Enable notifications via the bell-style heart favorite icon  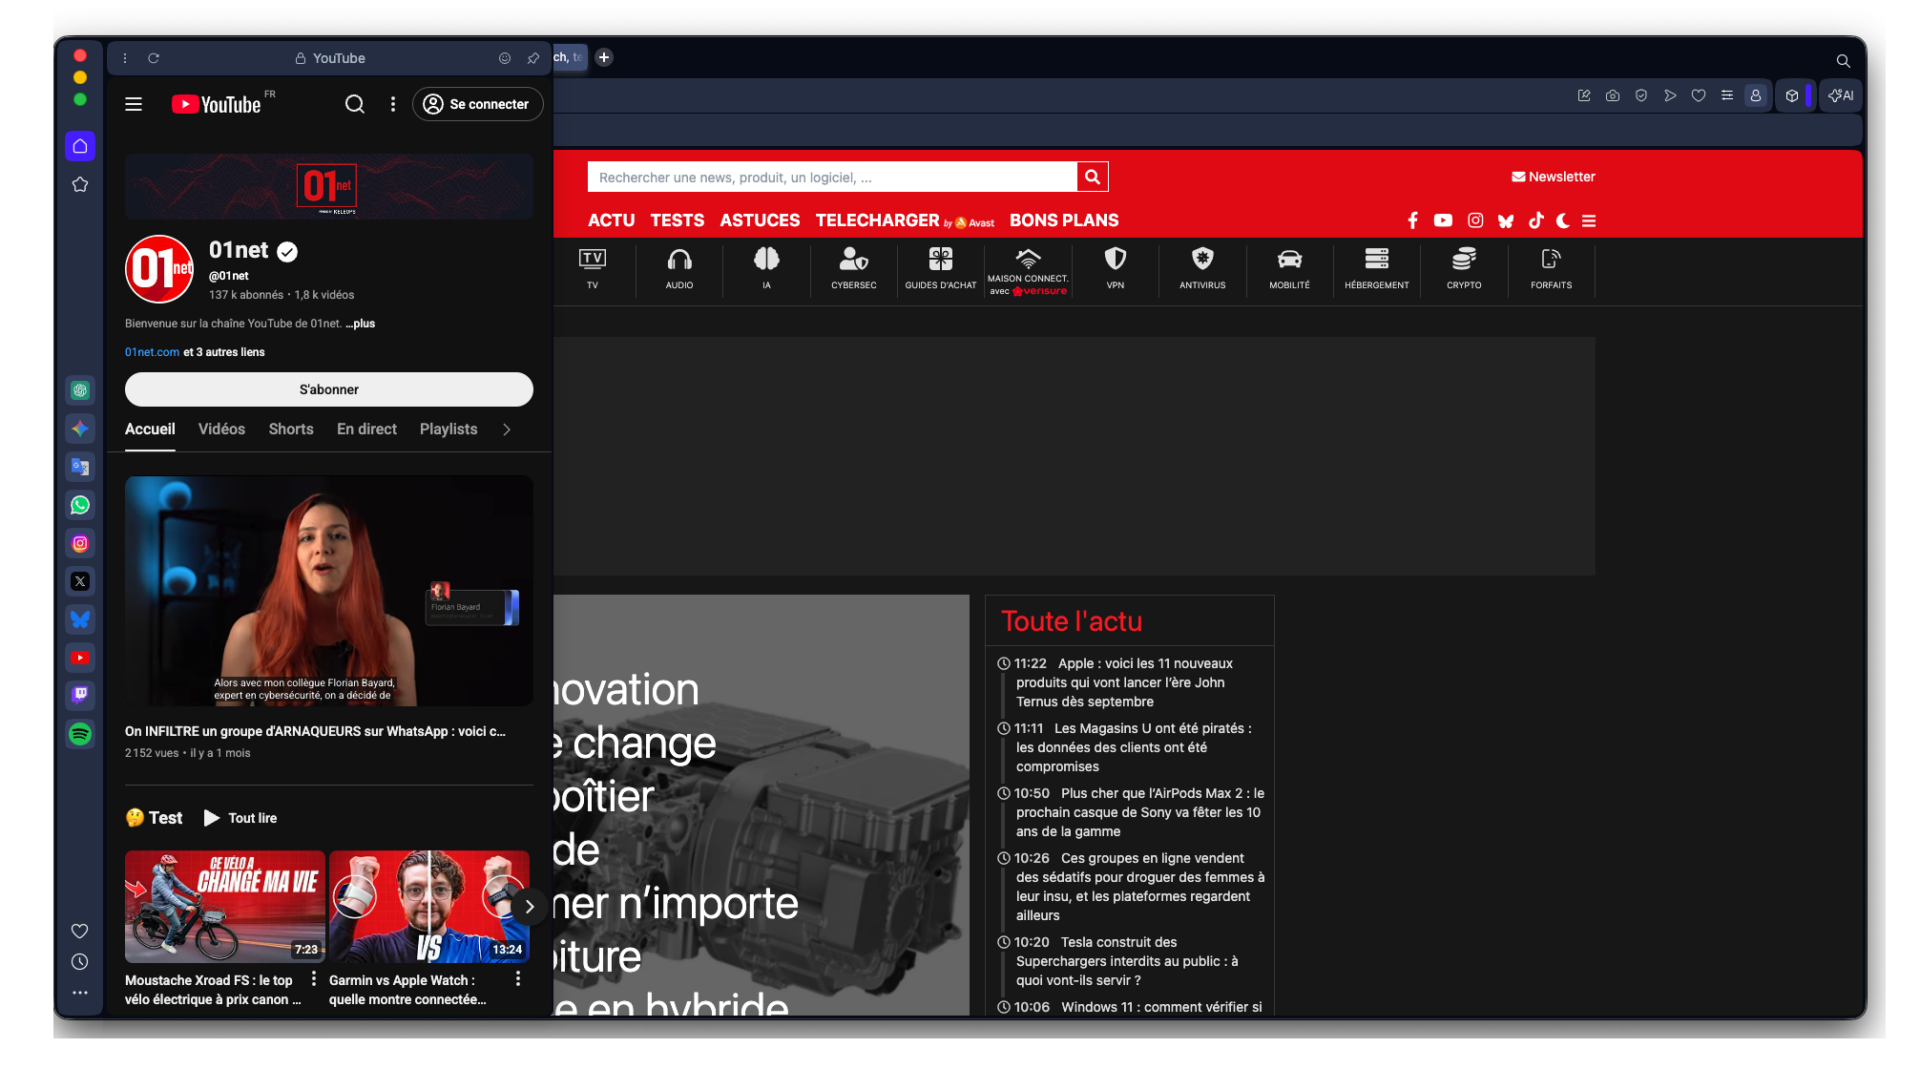(1698, 95)
